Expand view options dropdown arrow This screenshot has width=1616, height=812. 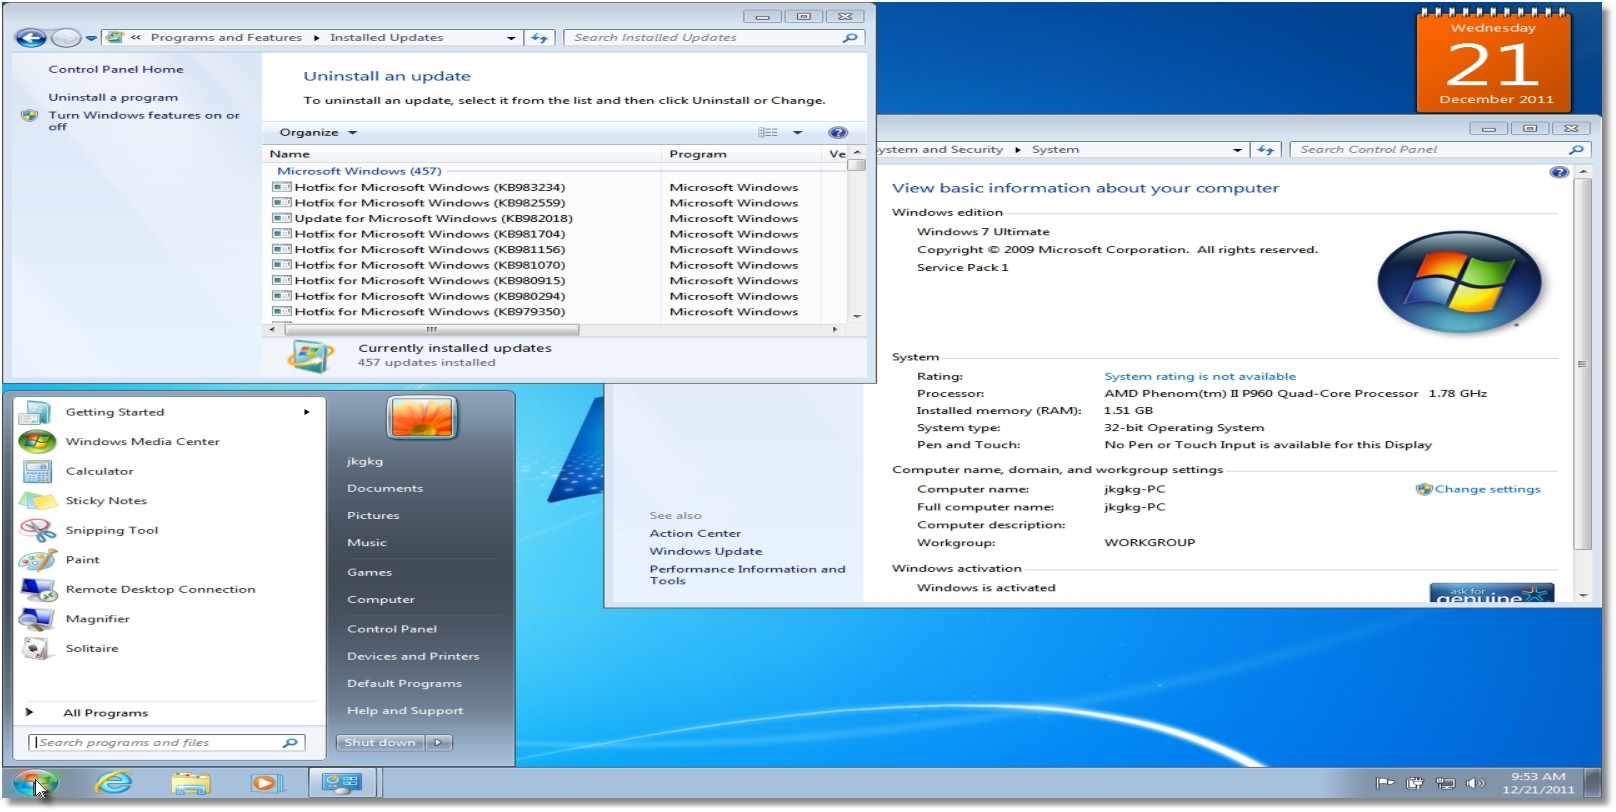coord(797,132)
